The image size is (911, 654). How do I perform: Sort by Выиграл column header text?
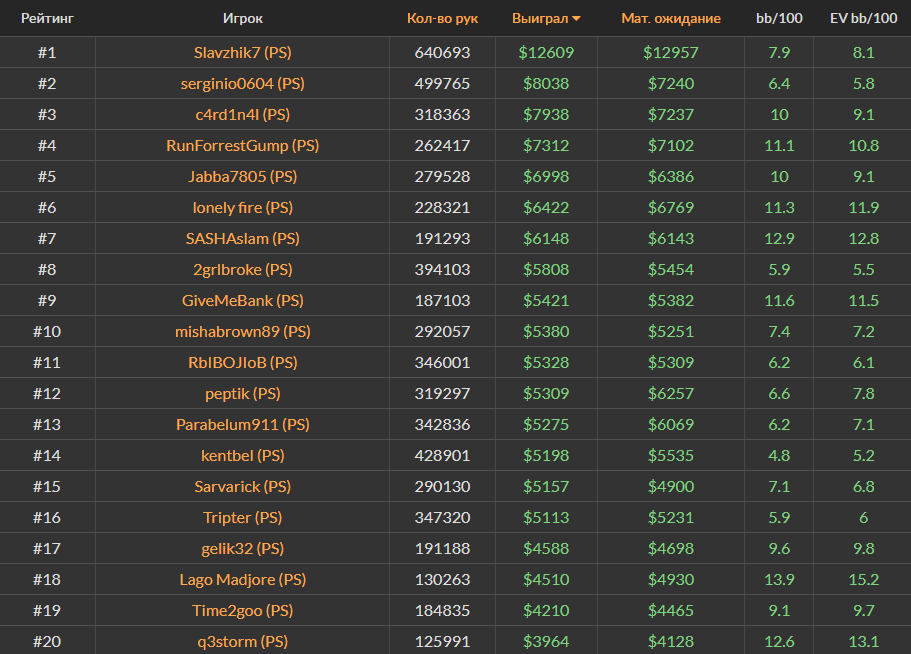[x=539, y=18]
